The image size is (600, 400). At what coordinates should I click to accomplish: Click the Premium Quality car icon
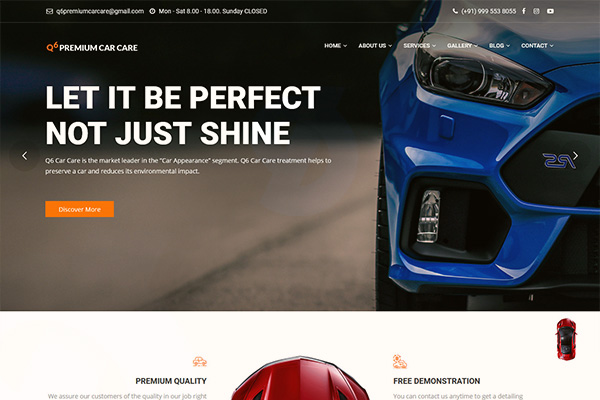[200, 361]
